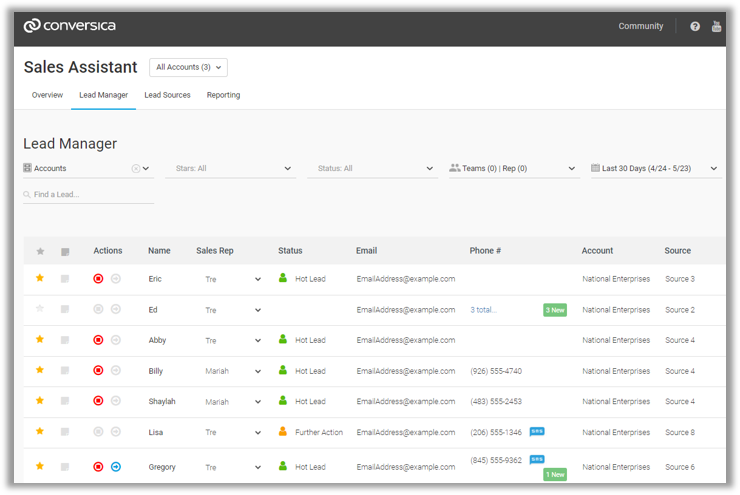The height and width of the screenshot is (495, 740).
Task: Expand the Accounts filter dropdown
Action: click(146, 168)
